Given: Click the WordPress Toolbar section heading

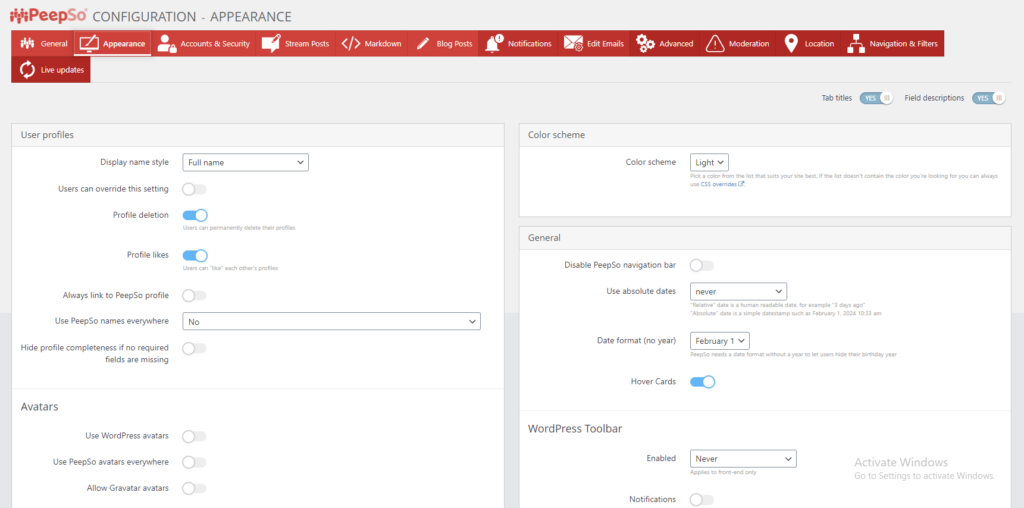Looking at the screenshot, I should [575, 429].
